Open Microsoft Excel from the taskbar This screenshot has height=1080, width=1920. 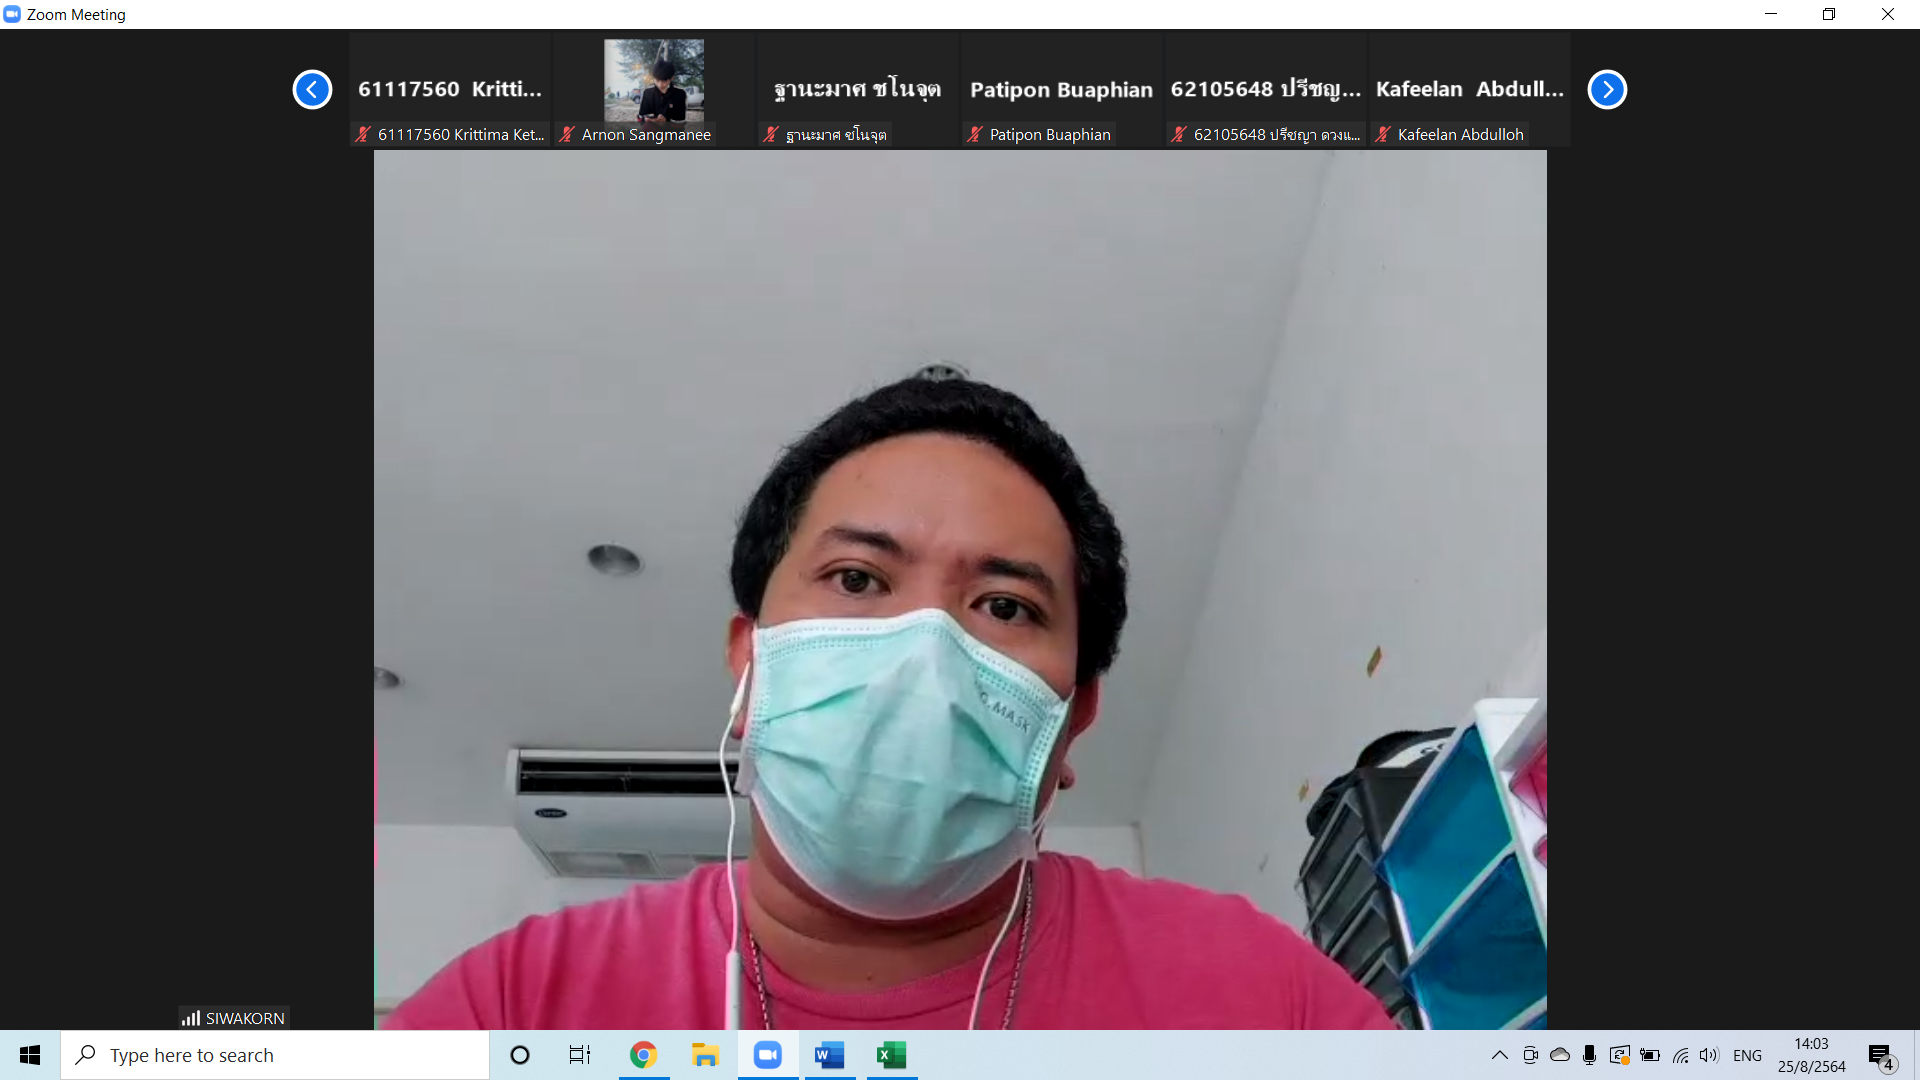pos(891,1055)
